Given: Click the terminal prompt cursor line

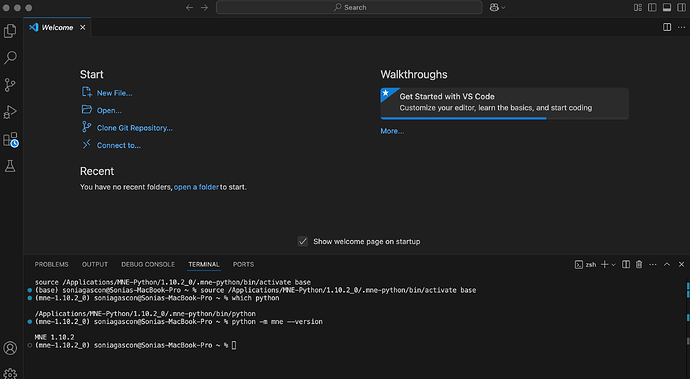Looking at the screenshot, I should (x=136, y=346).
